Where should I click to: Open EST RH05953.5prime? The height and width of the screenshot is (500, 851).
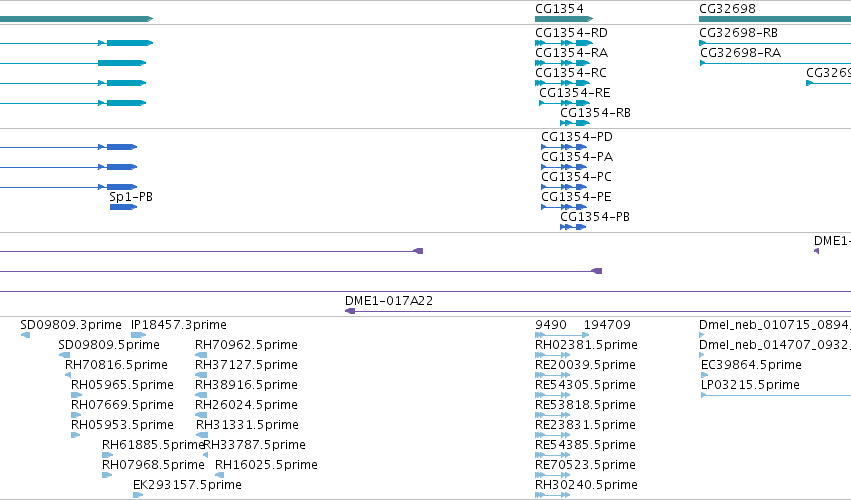pos(123,425)
